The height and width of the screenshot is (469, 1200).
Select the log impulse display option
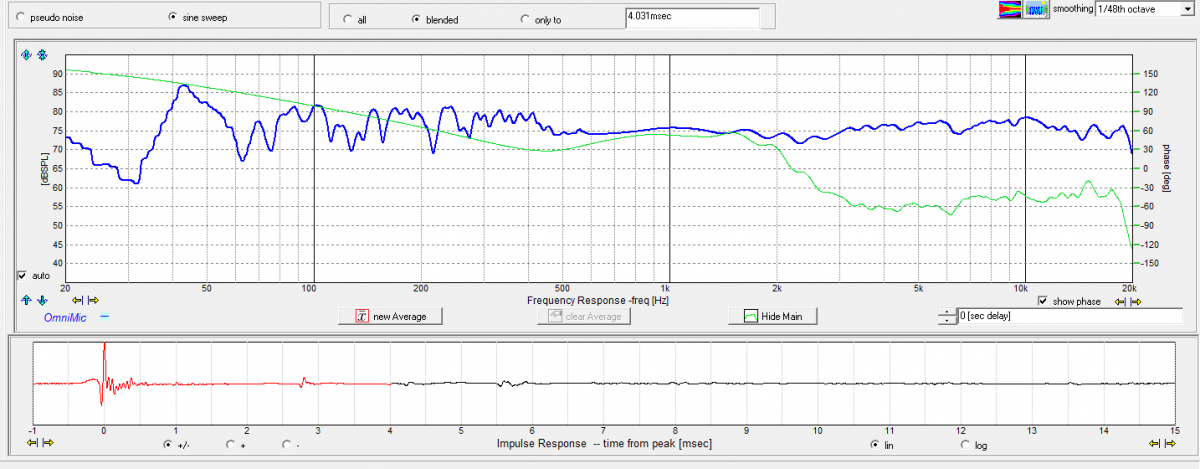tap(965, 444)
